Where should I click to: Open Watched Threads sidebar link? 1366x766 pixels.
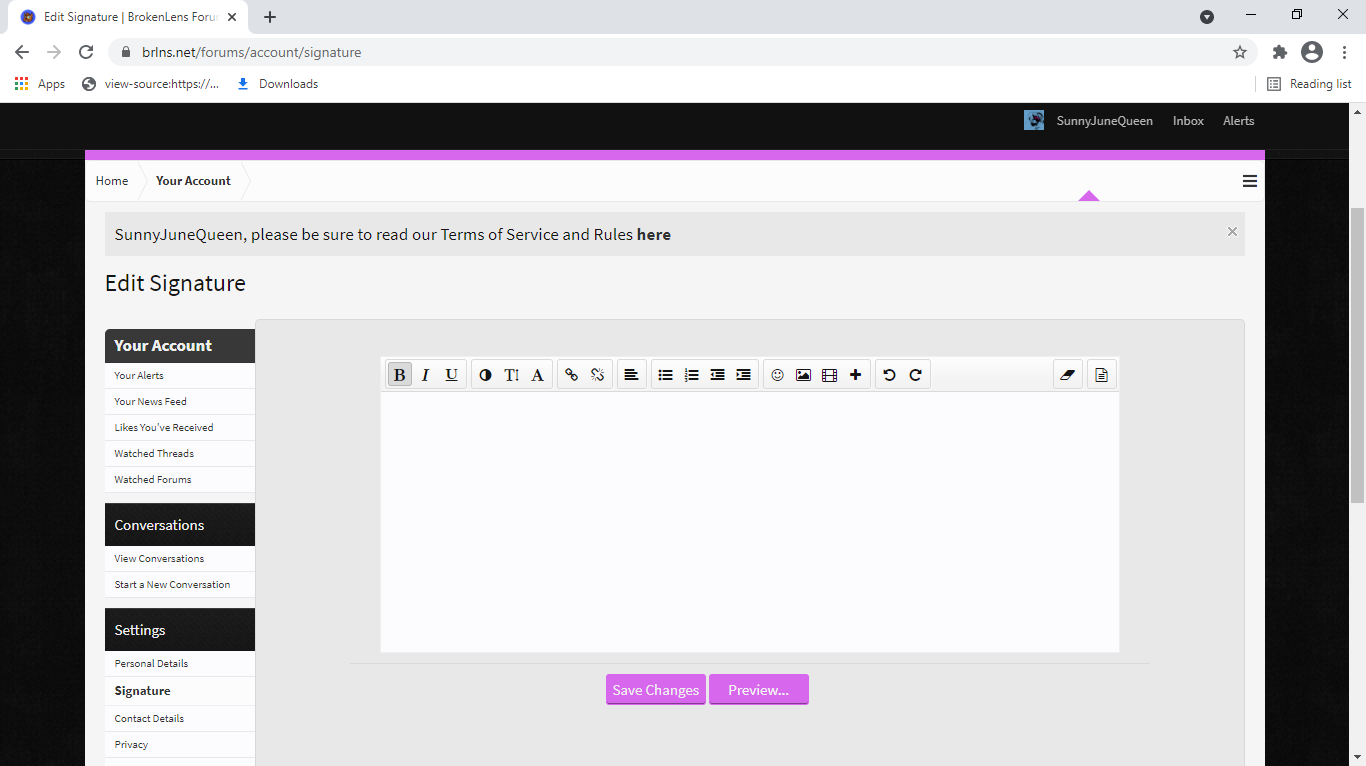[180, 454]
